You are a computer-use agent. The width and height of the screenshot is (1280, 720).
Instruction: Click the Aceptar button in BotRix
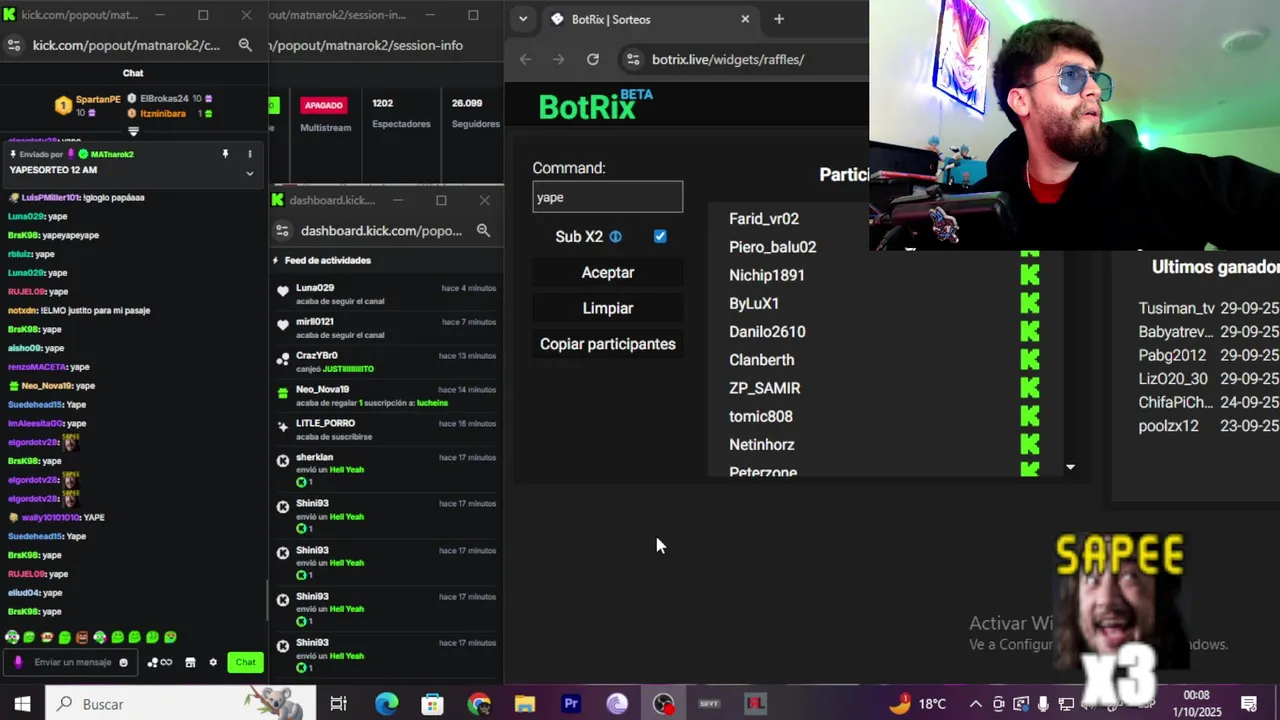(608, 272)
